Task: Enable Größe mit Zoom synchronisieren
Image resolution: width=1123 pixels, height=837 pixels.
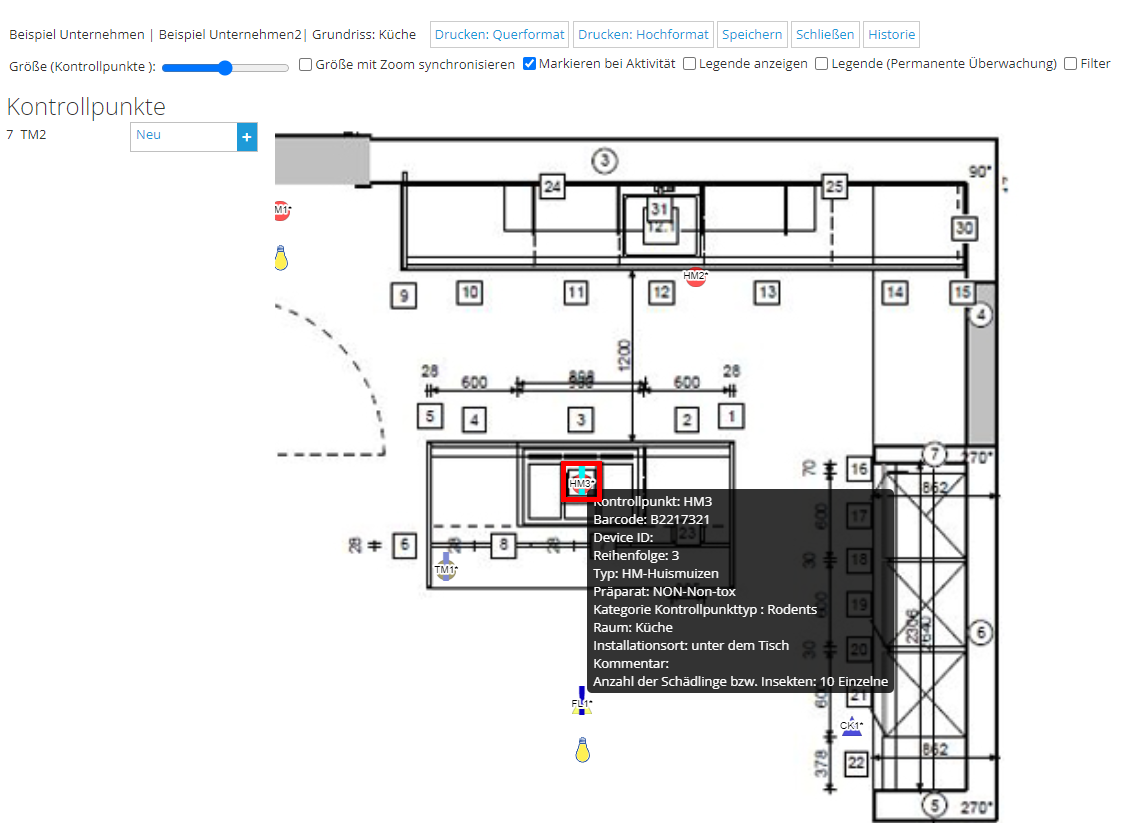Action: 306,64
